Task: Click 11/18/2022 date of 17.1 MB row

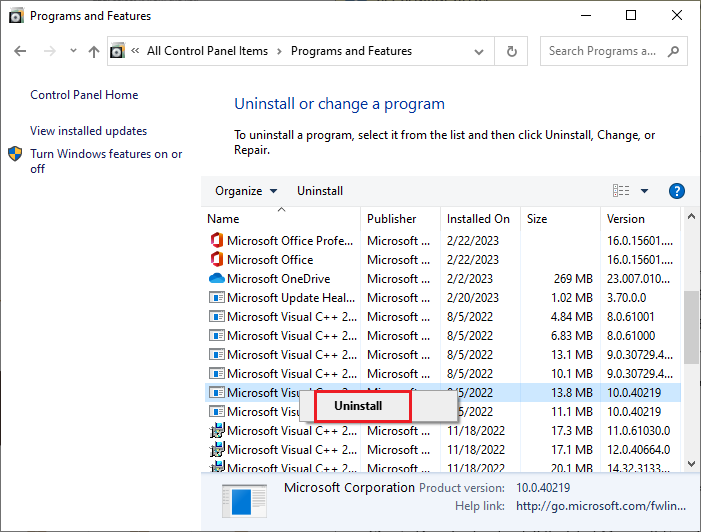Action: [x=476, y=449]
